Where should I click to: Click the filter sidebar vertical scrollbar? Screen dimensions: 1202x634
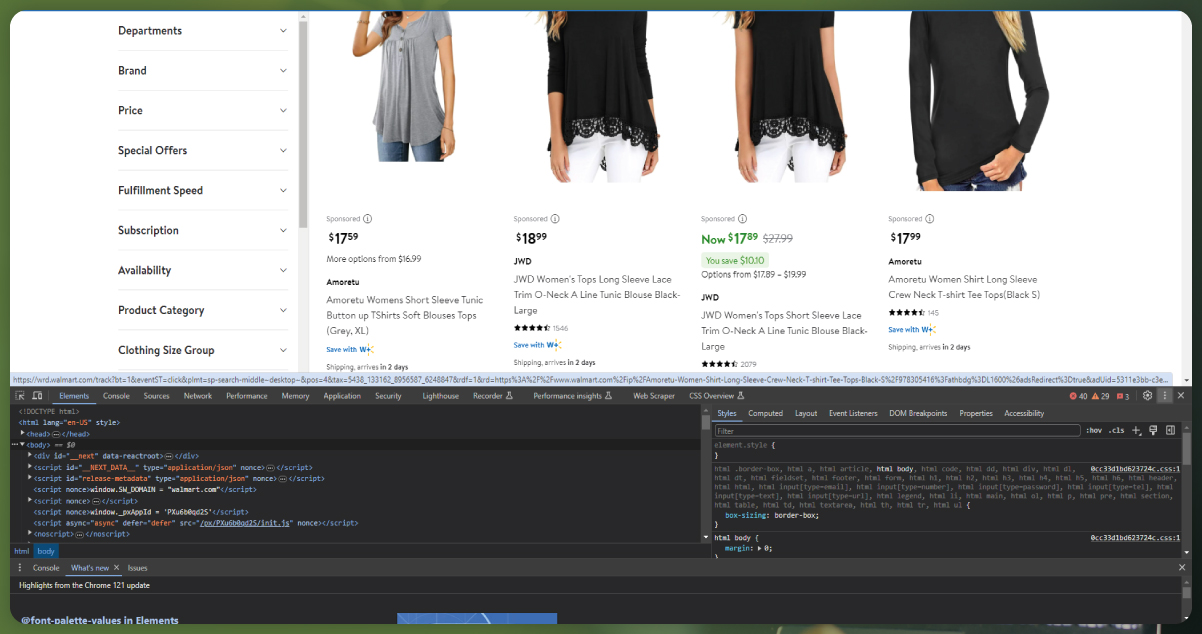(x=303, y=125)
